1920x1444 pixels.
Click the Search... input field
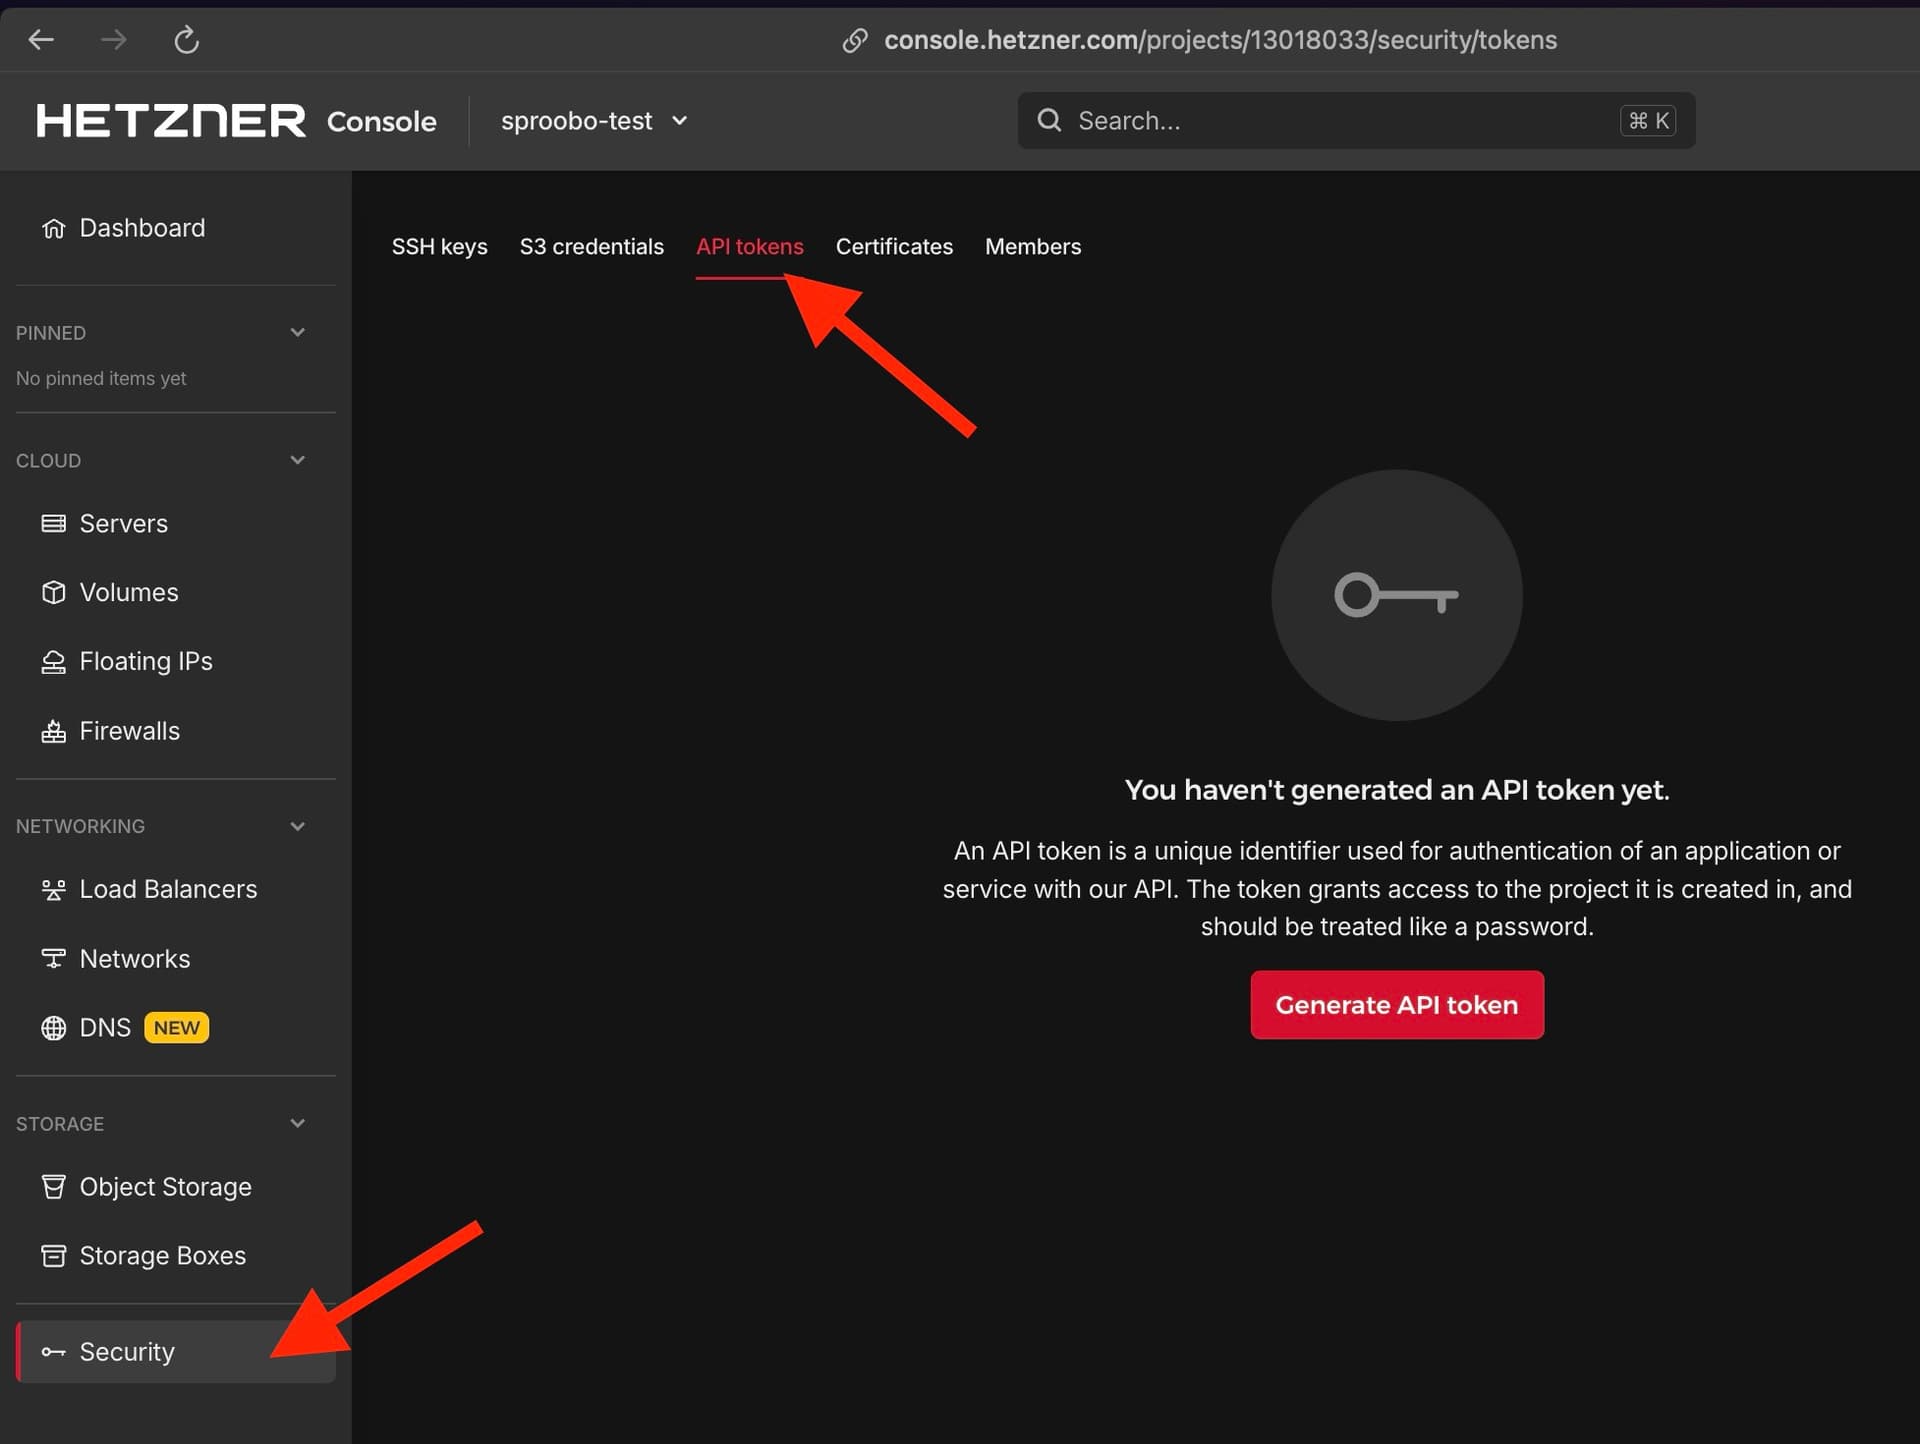[1356, 121]
